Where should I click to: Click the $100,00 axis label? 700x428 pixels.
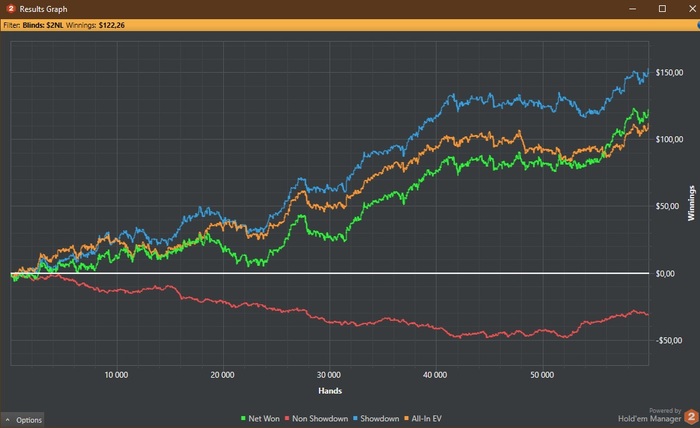coord(669,139)
